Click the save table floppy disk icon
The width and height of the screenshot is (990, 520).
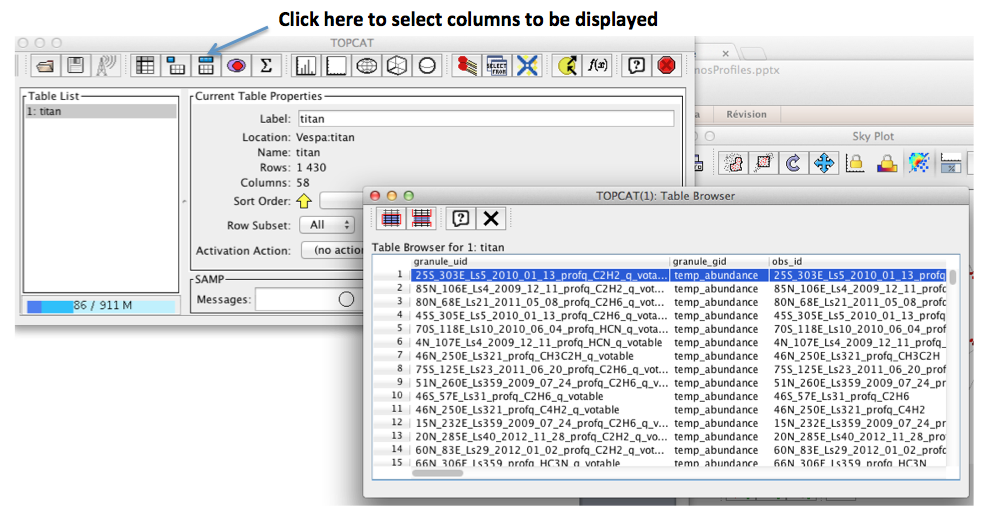[76, 66]
